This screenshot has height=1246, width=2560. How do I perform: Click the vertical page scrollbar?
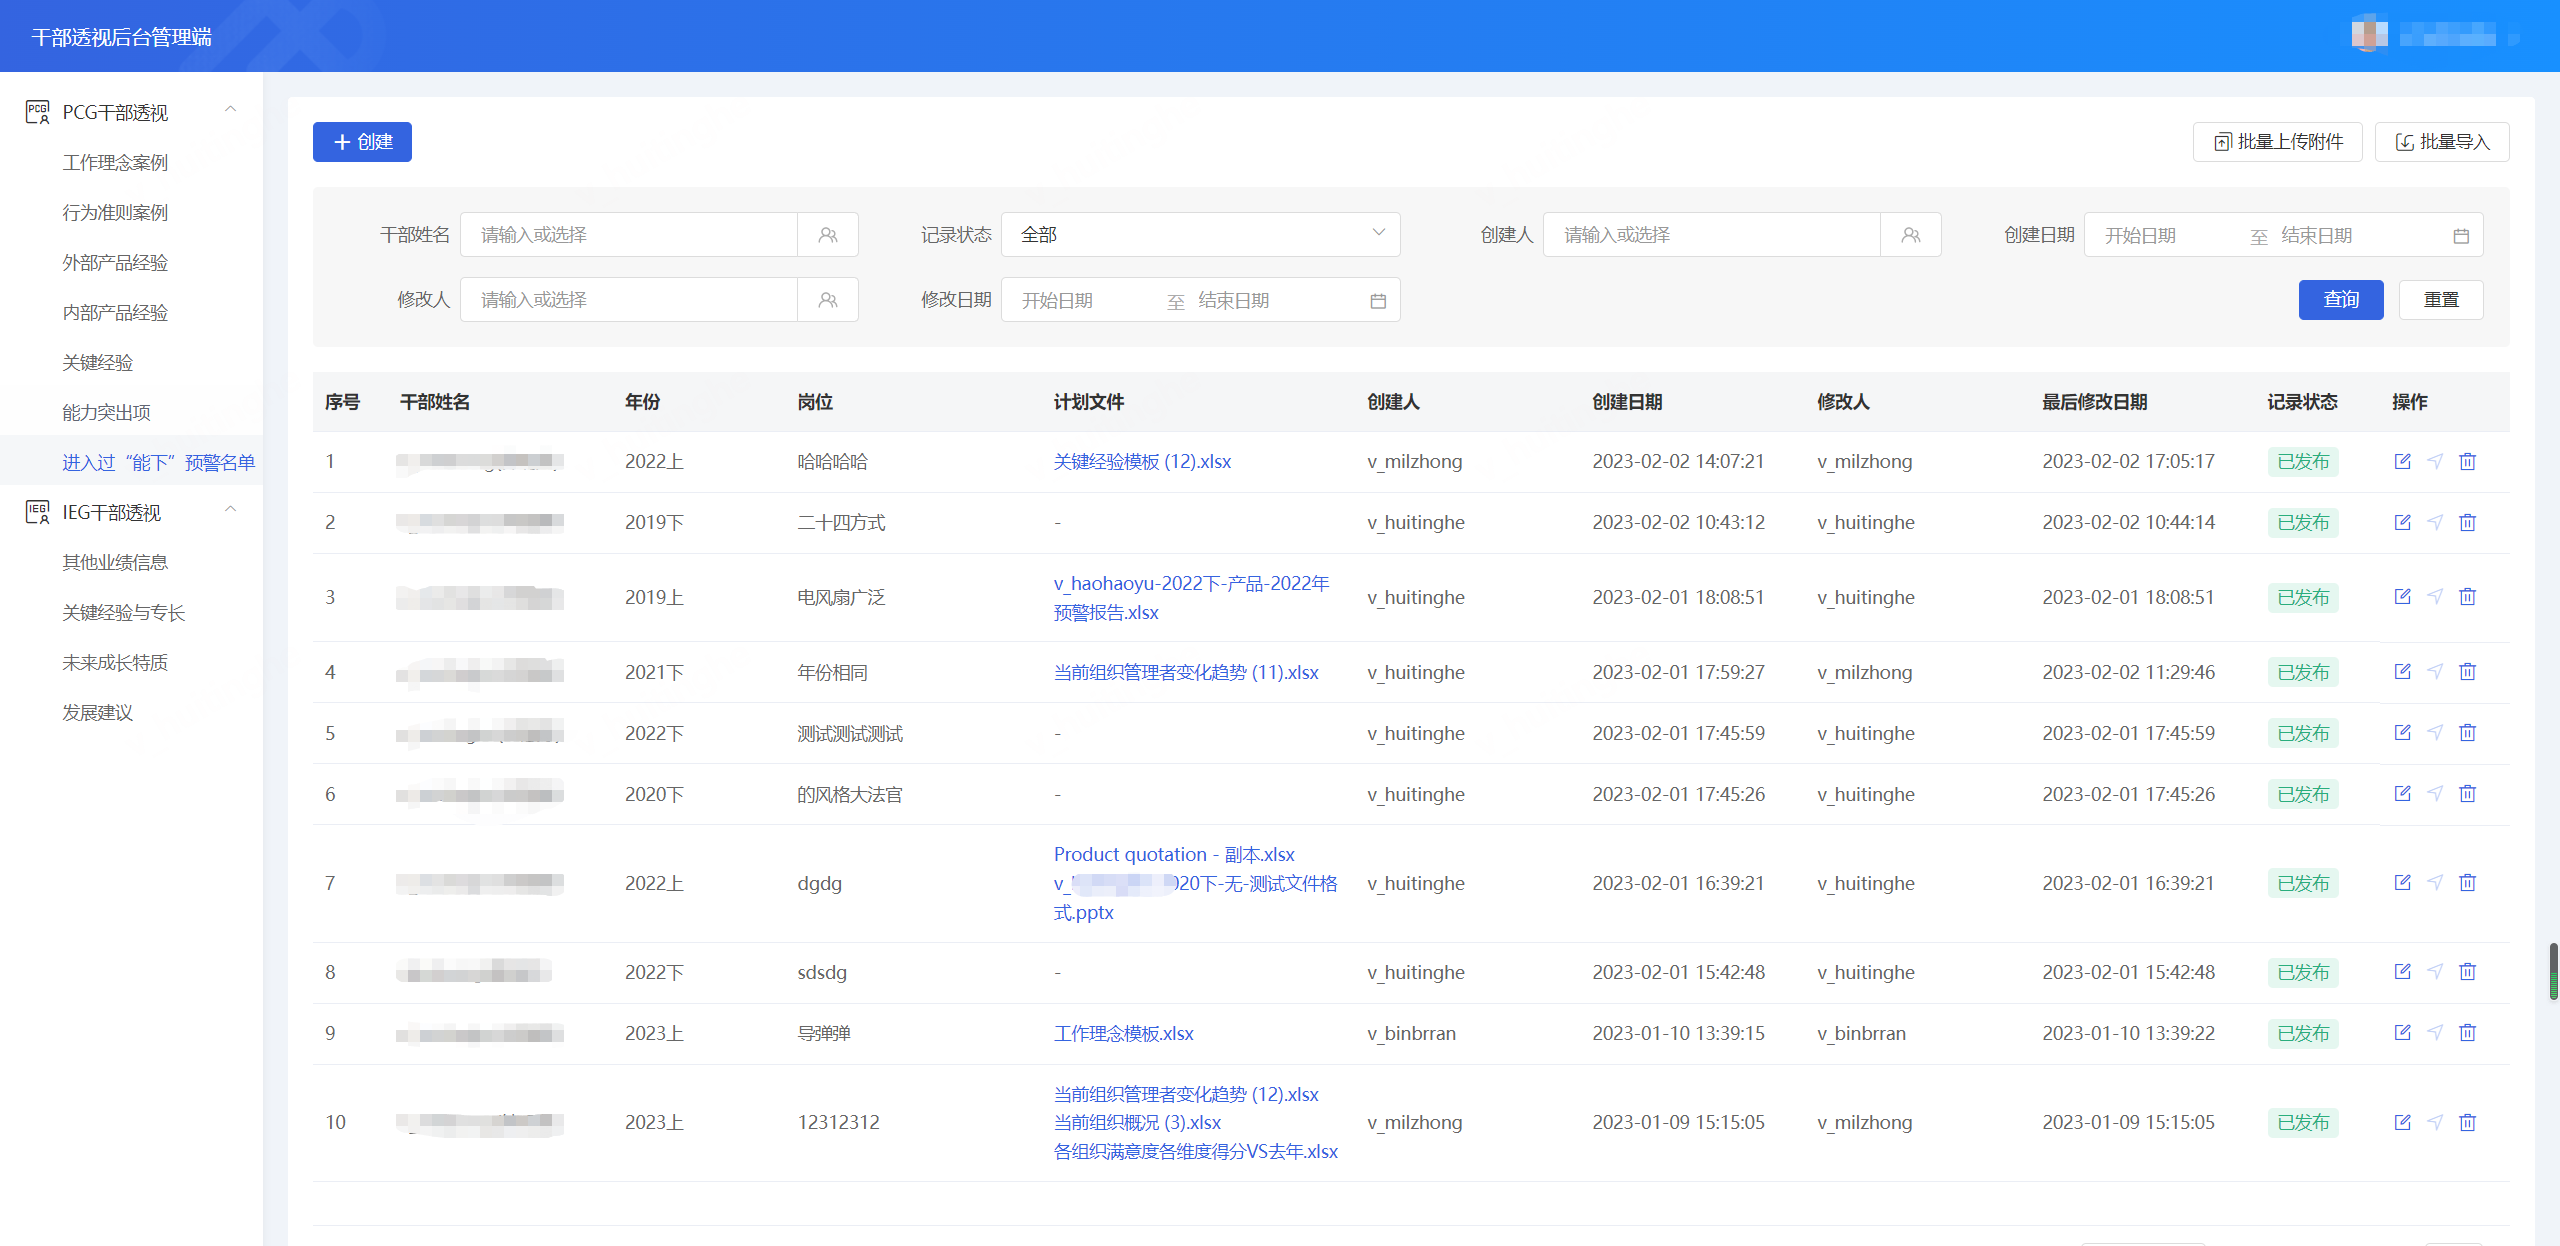[2553, 970]
